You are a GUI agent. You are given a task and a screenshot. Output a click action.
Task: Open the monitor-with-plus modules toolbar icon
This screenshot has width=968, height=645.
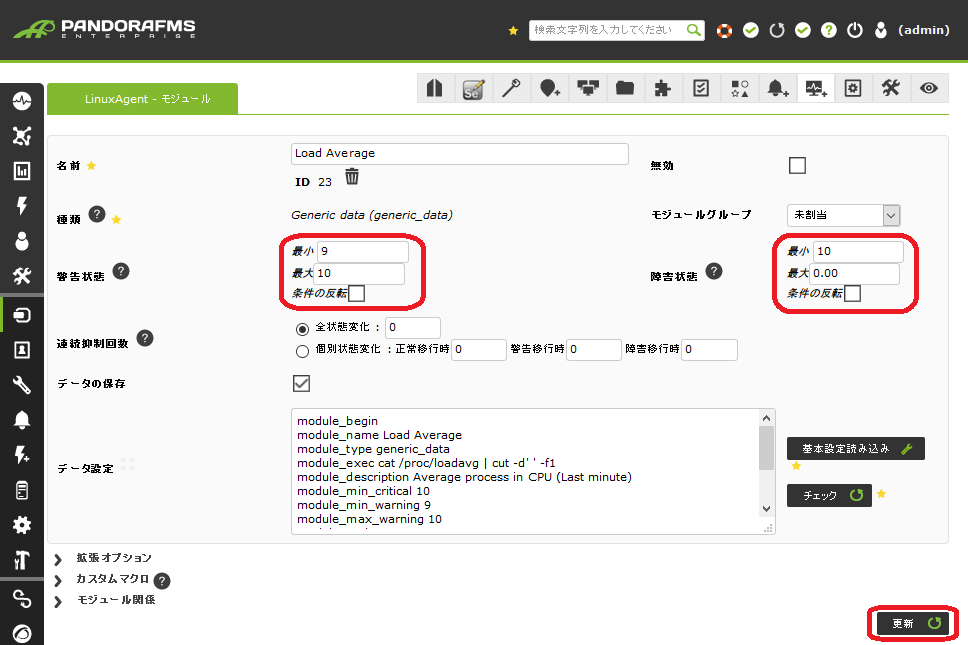(x=816, y=88)
